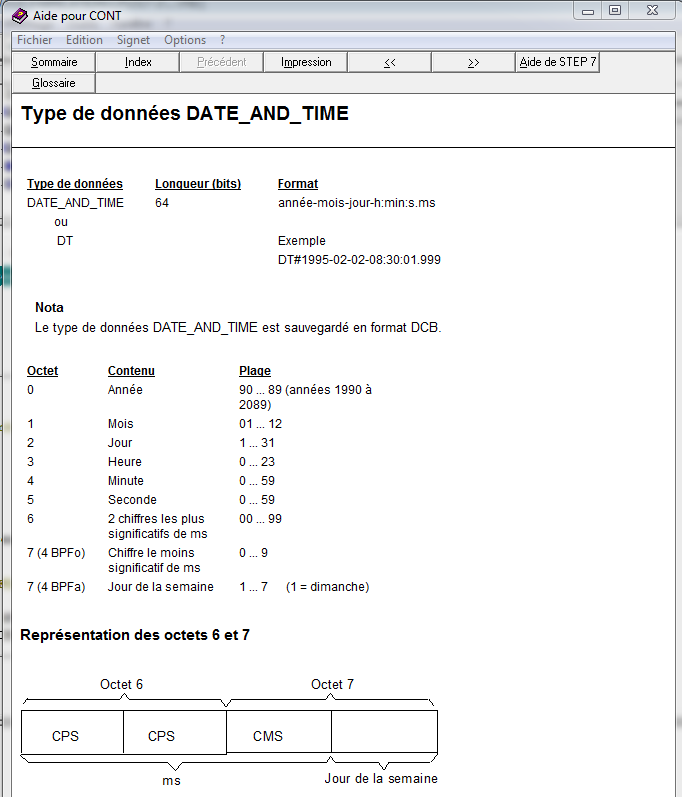Minimize the Aide pour CONT window
This screenshot has width=682, height=797.
[590, 10]
